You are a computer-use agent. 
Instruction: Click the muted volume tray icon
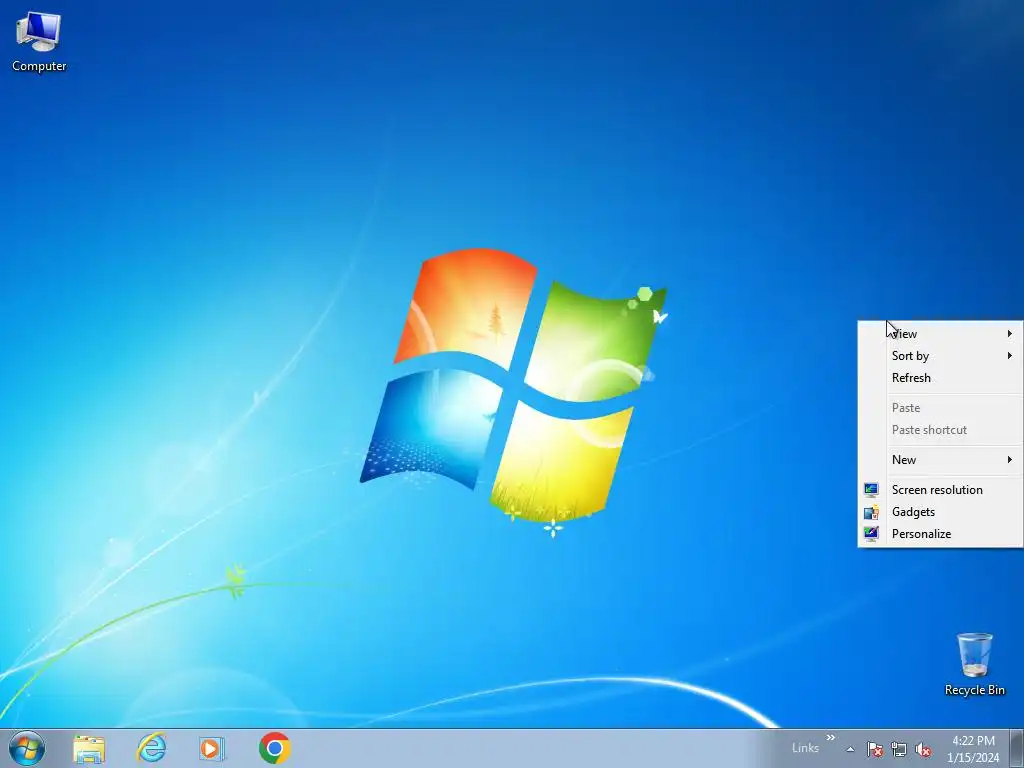pos(923,749)
